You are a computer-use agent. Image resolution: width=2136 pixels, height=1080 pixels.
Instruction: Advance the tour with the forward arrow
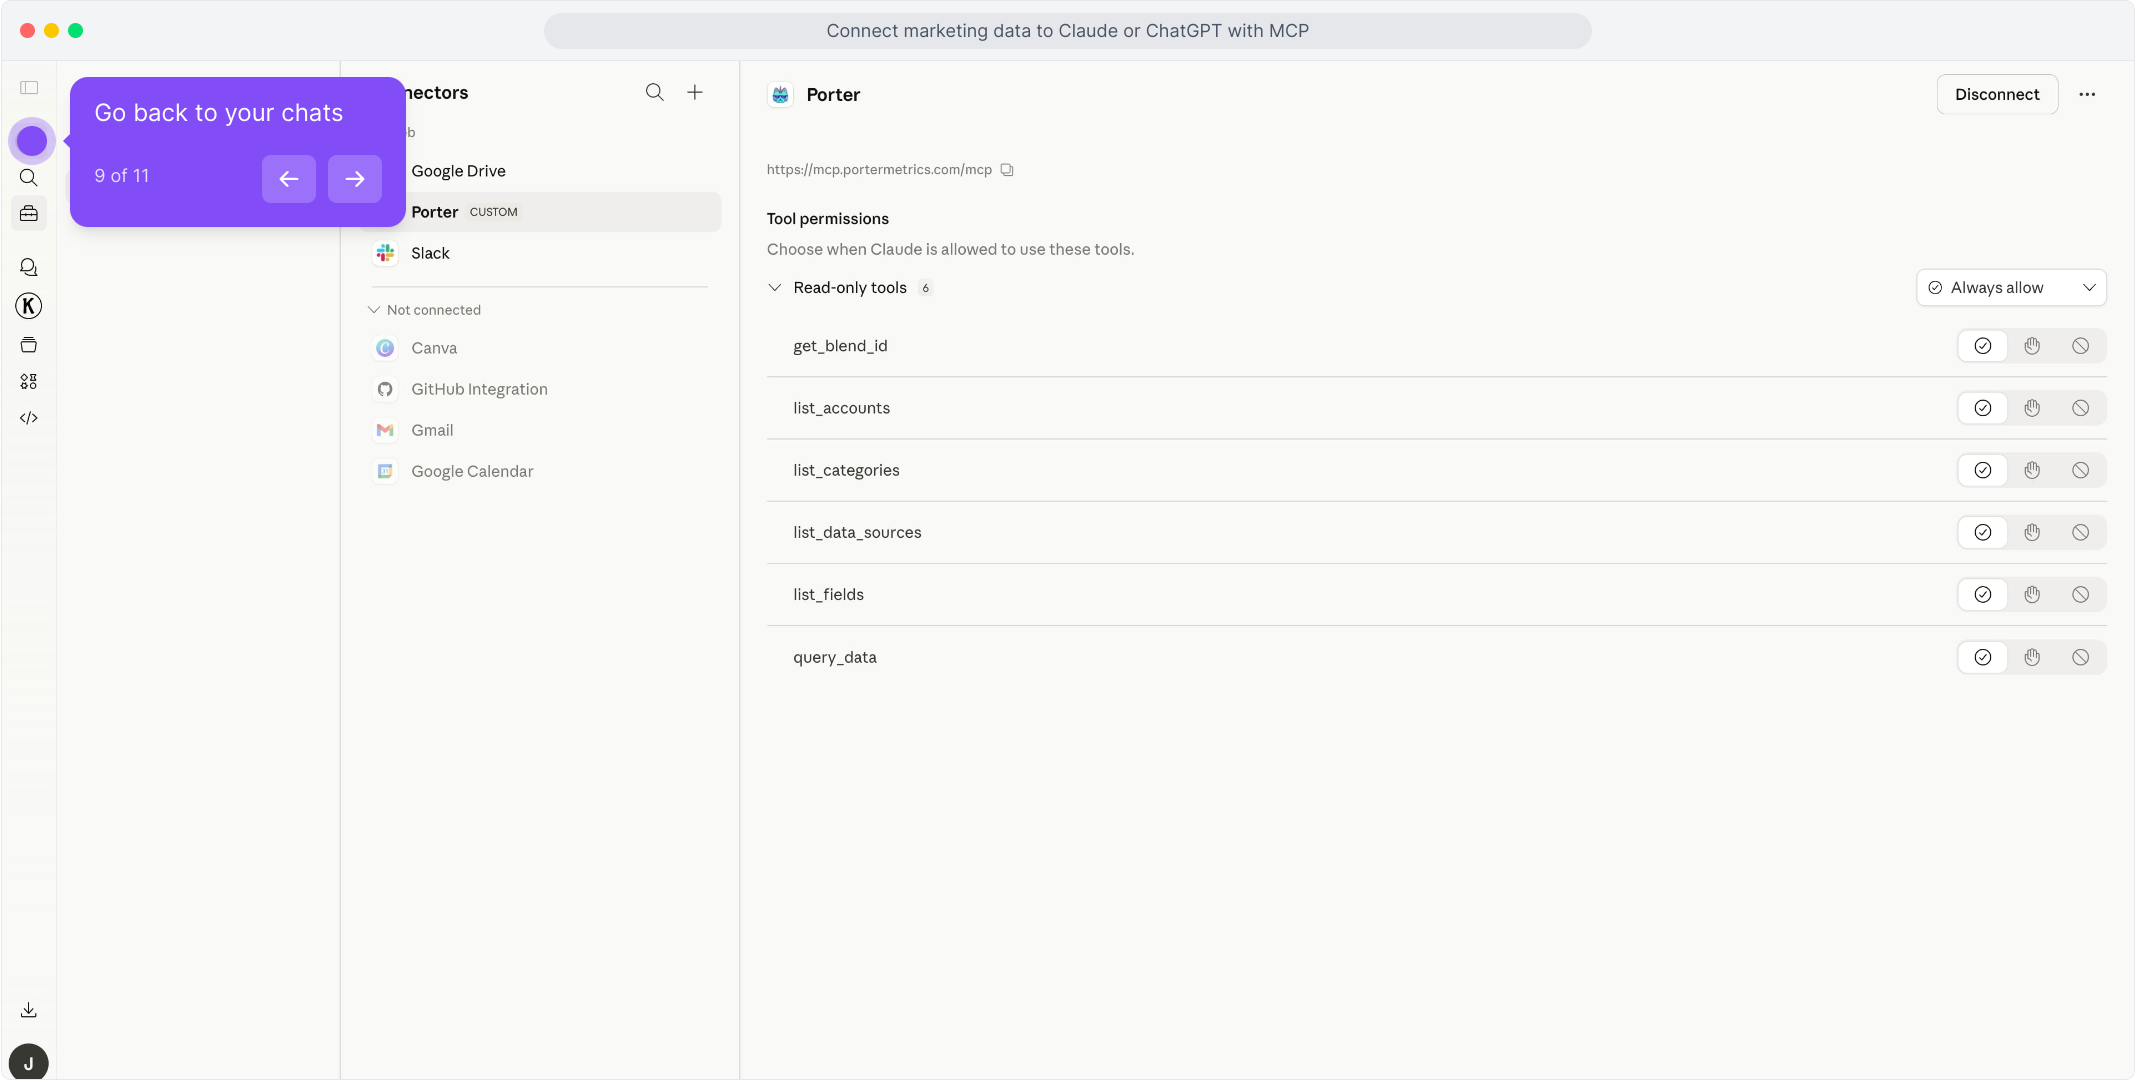355,178
